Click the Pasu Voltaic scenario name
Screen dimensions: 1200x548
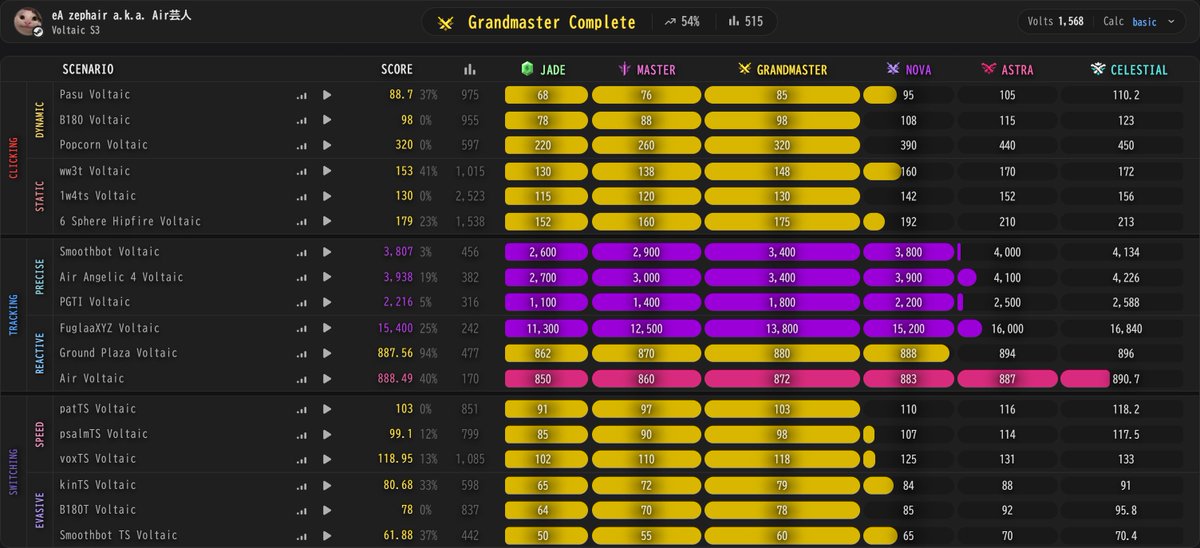[94, 95]
